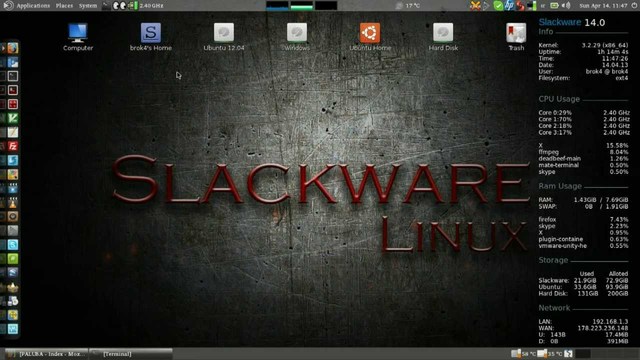The image size is (640, 360).
Task: Click the eyes applet in panel
Action: click(x=119, y=6)
